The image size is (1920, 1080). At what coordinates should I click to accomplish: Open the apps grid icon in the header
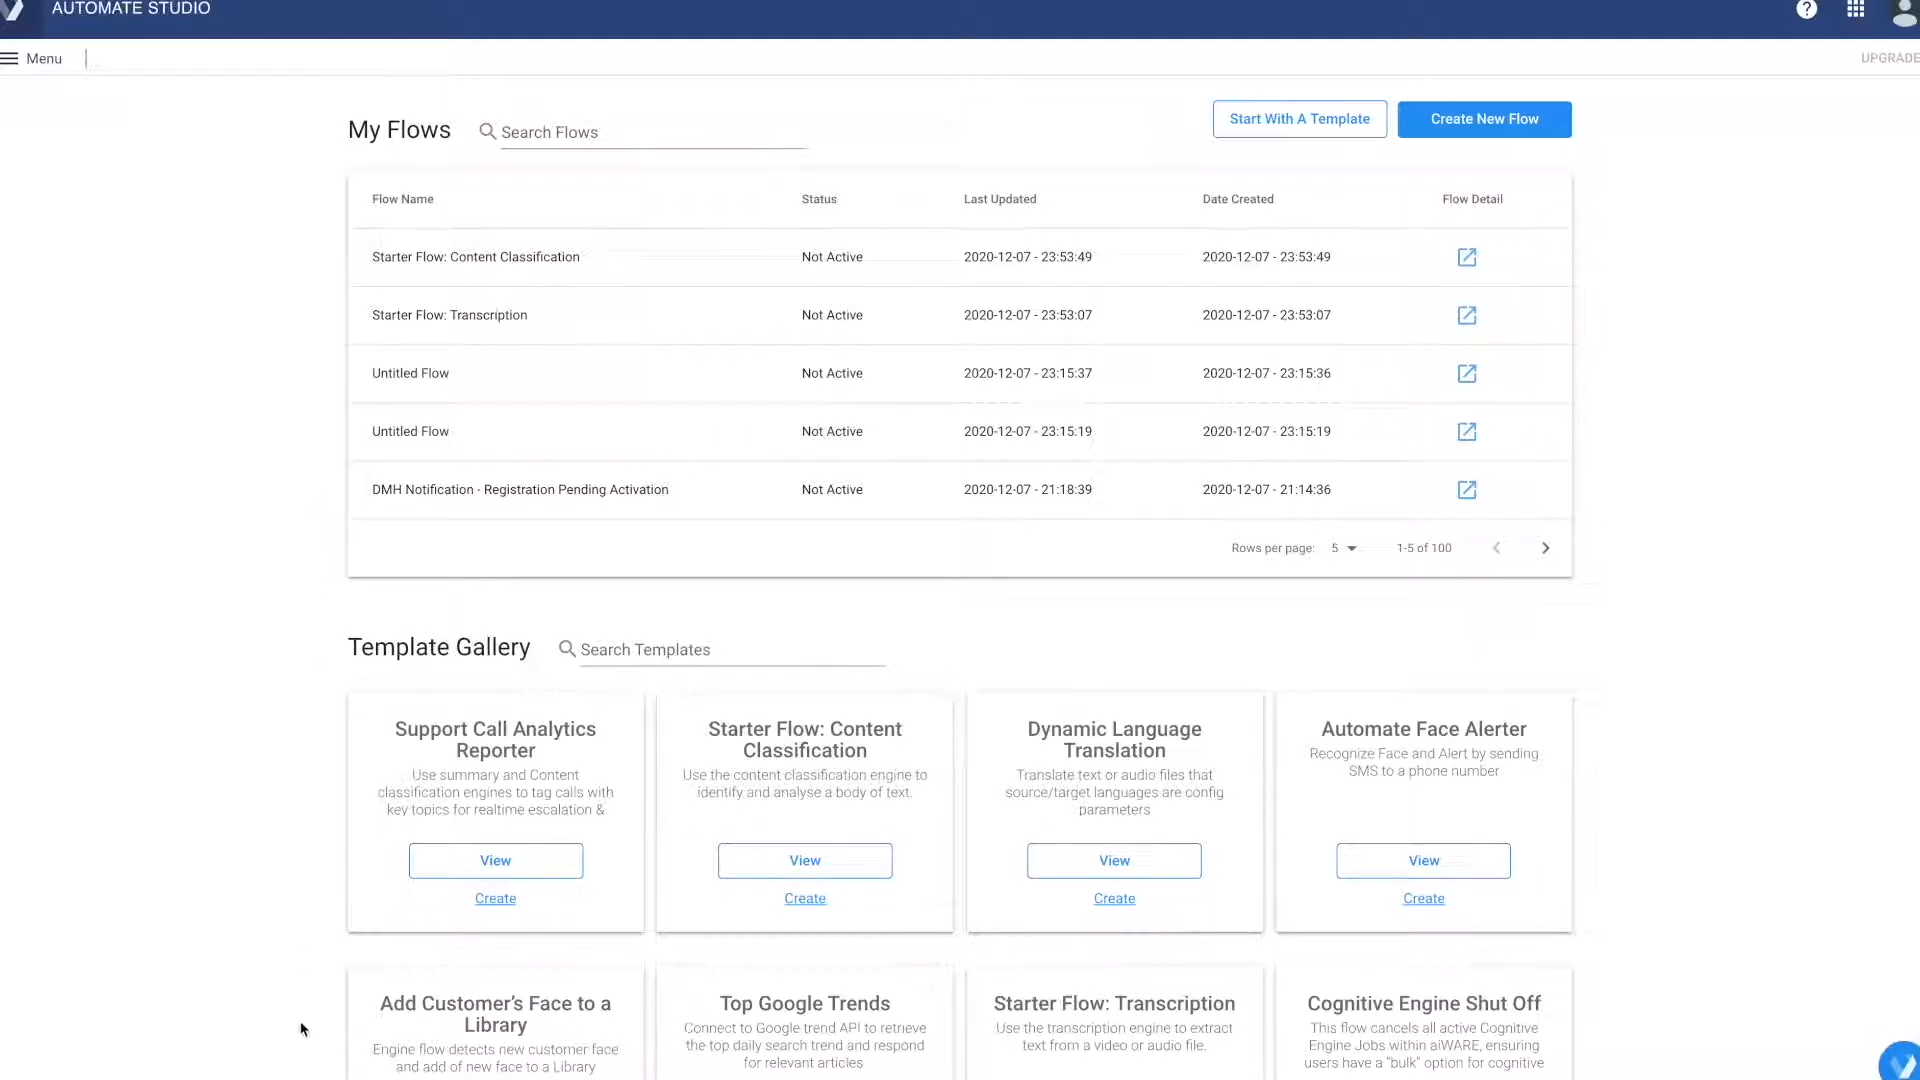[1855, 10]
